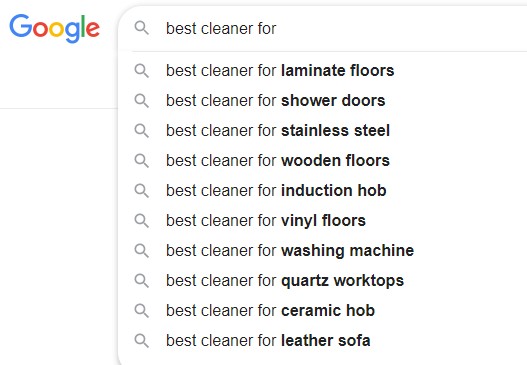This screenshot has height=365, width=527.
Task: Click search icon beside laminate floors suggestion
Action: coord(141,71)
